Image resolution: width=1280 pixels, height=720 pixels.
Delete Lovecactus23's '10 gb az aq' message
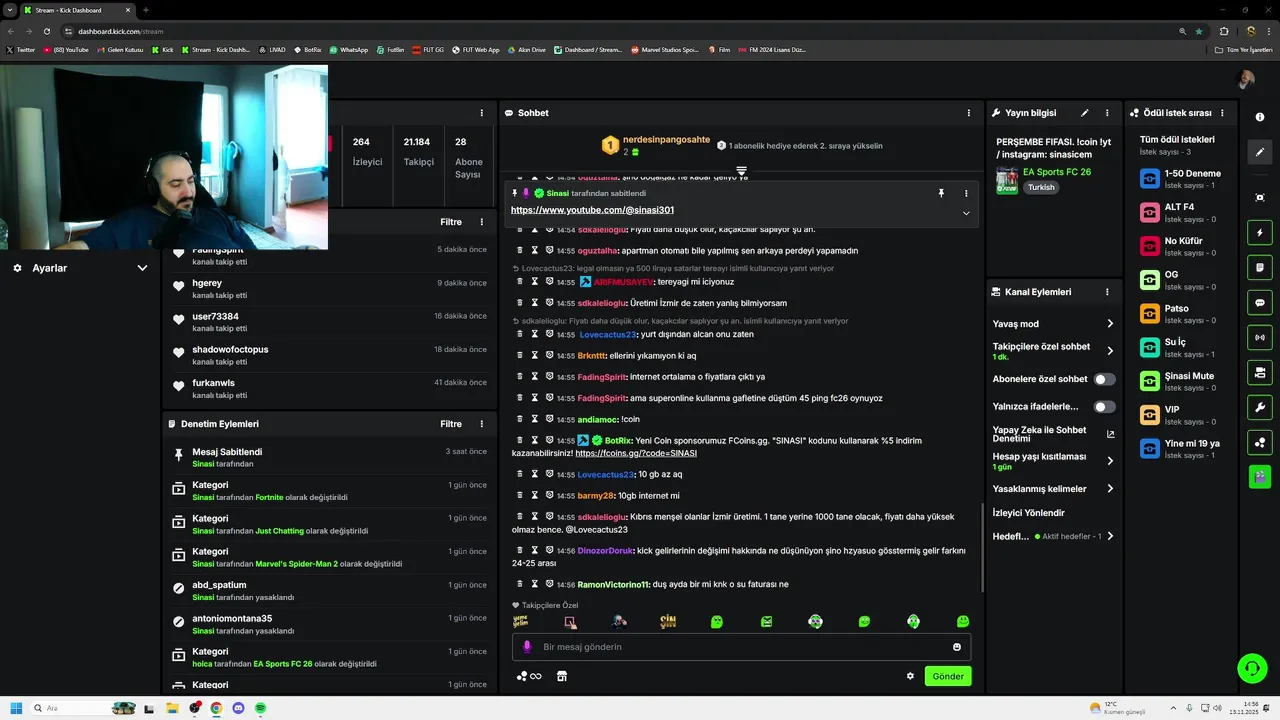click(x=520, y=474)
